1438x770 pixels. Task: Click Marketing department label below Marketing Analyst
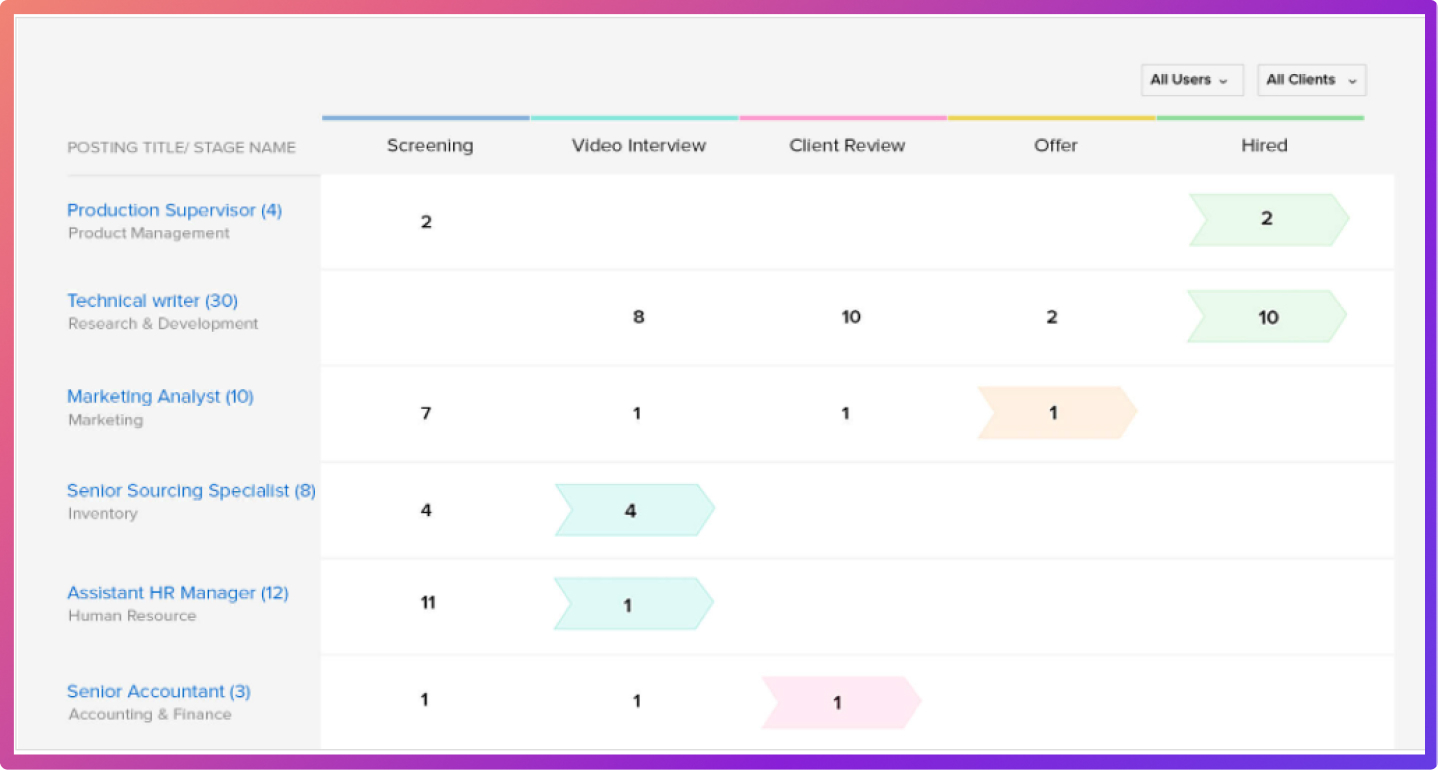pos(105,420)
